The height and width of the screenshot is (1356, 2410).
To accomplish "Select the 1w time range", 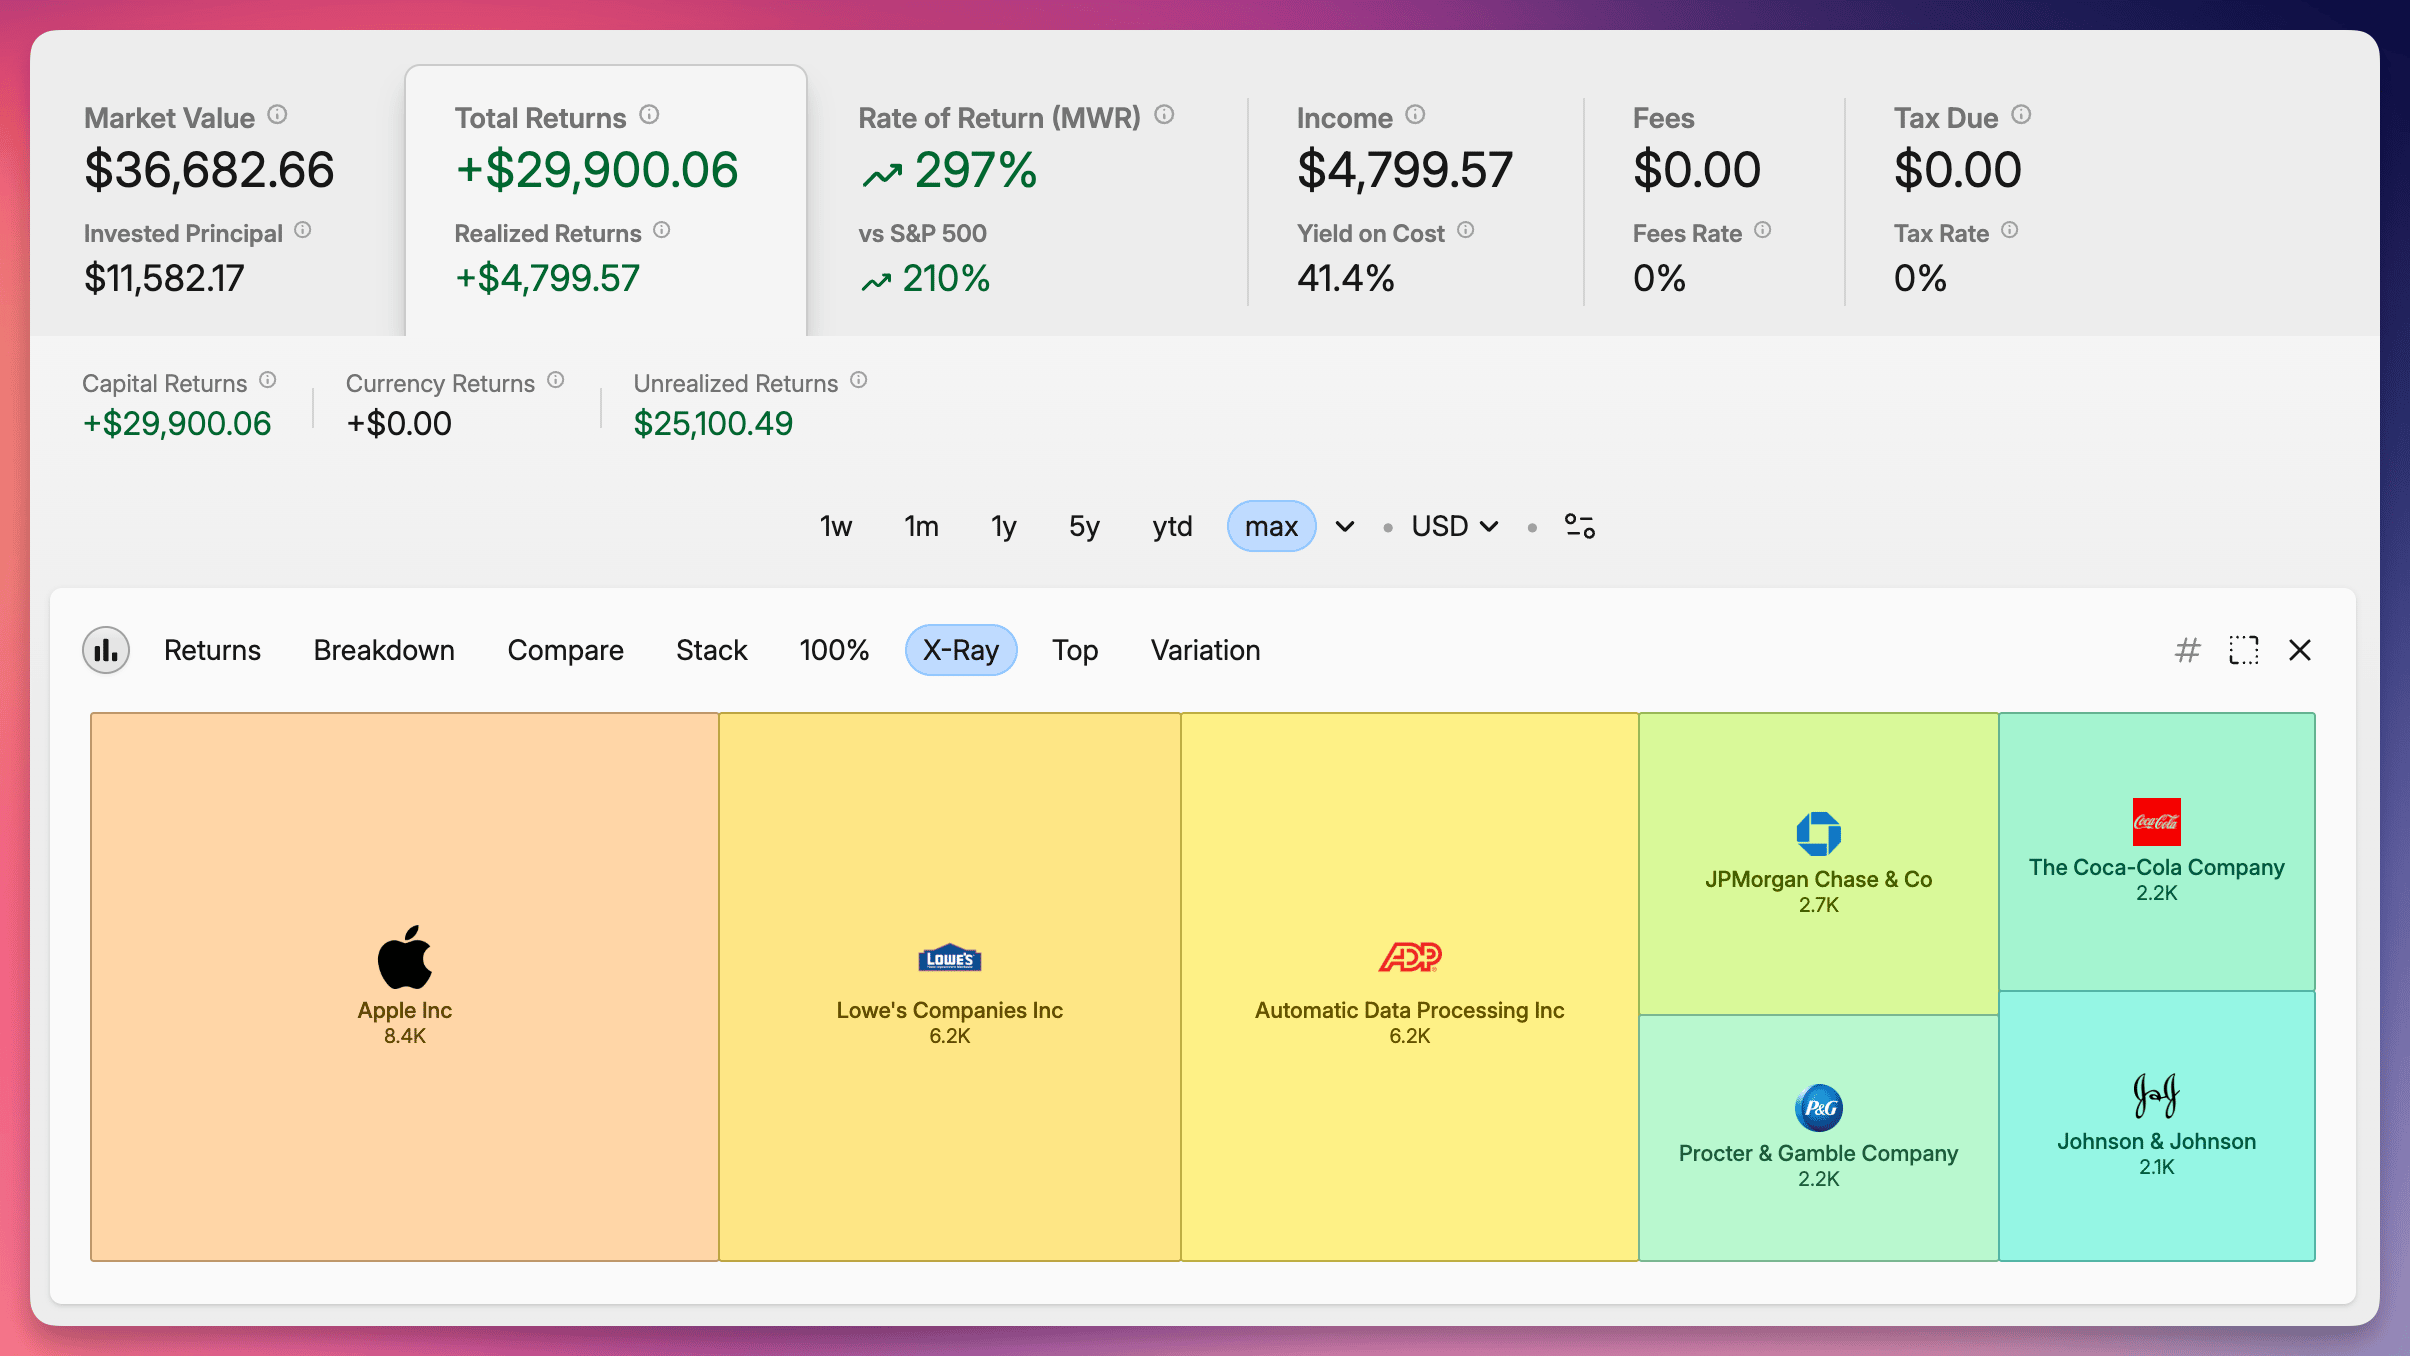I will pyautogui.click(x=836, y=526).
